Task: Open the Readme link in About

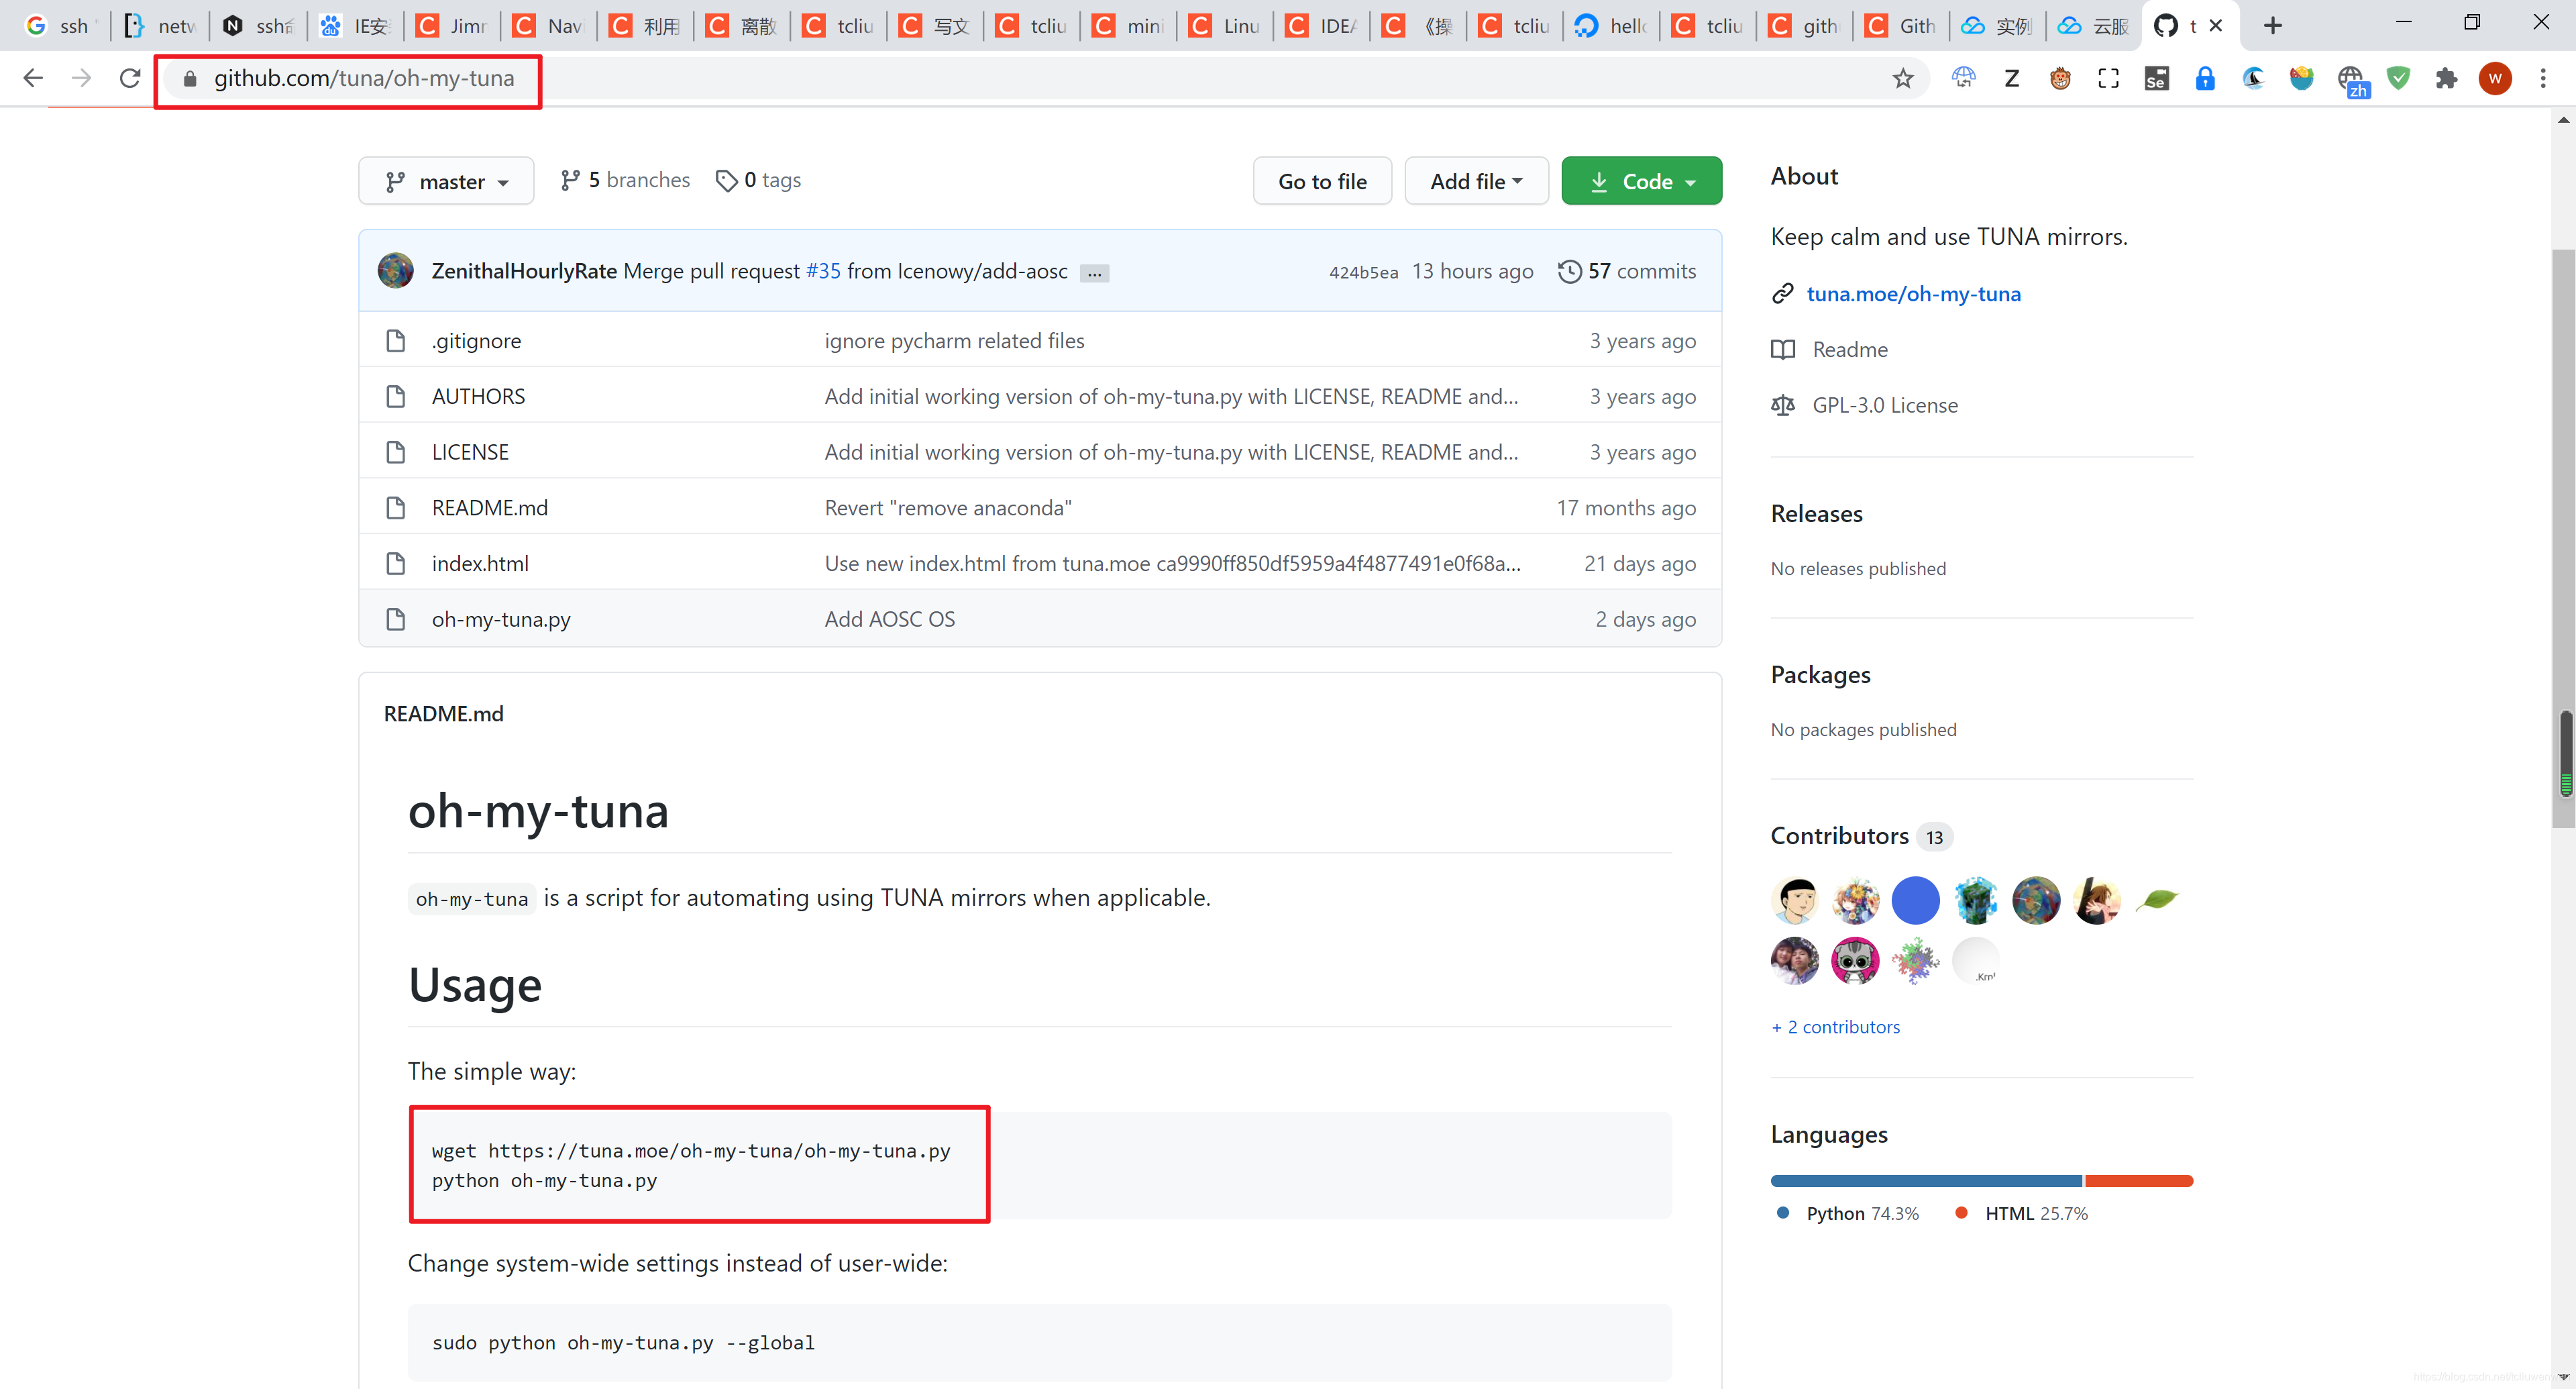Action: pos(1850,350)
